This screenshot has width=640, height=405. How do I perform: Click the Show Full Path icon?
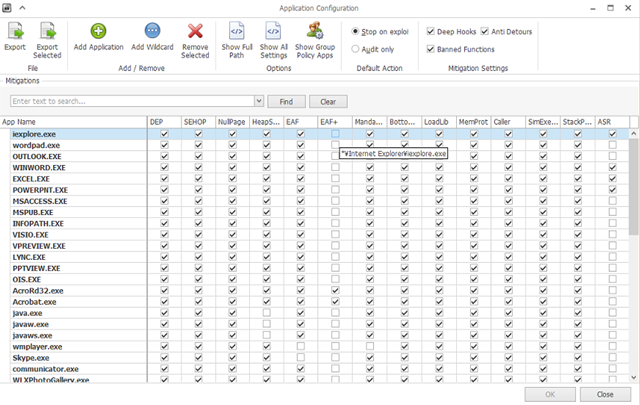(237, 31)
